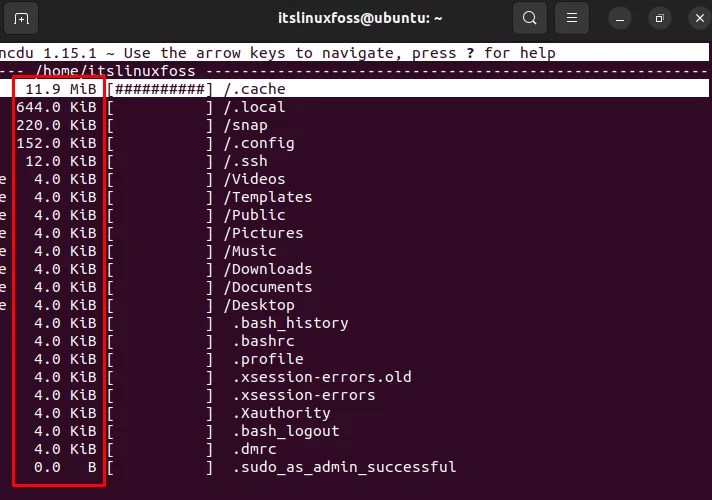Select the /Public directory

point(254,215)
